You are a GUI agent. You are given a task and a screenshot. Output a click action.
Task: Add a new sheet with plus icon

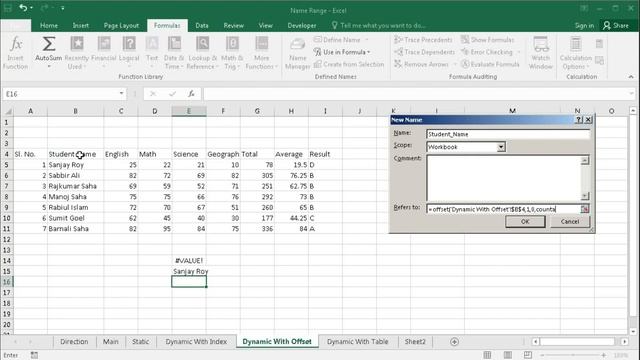pyautogui.click(x=454, y=342)
